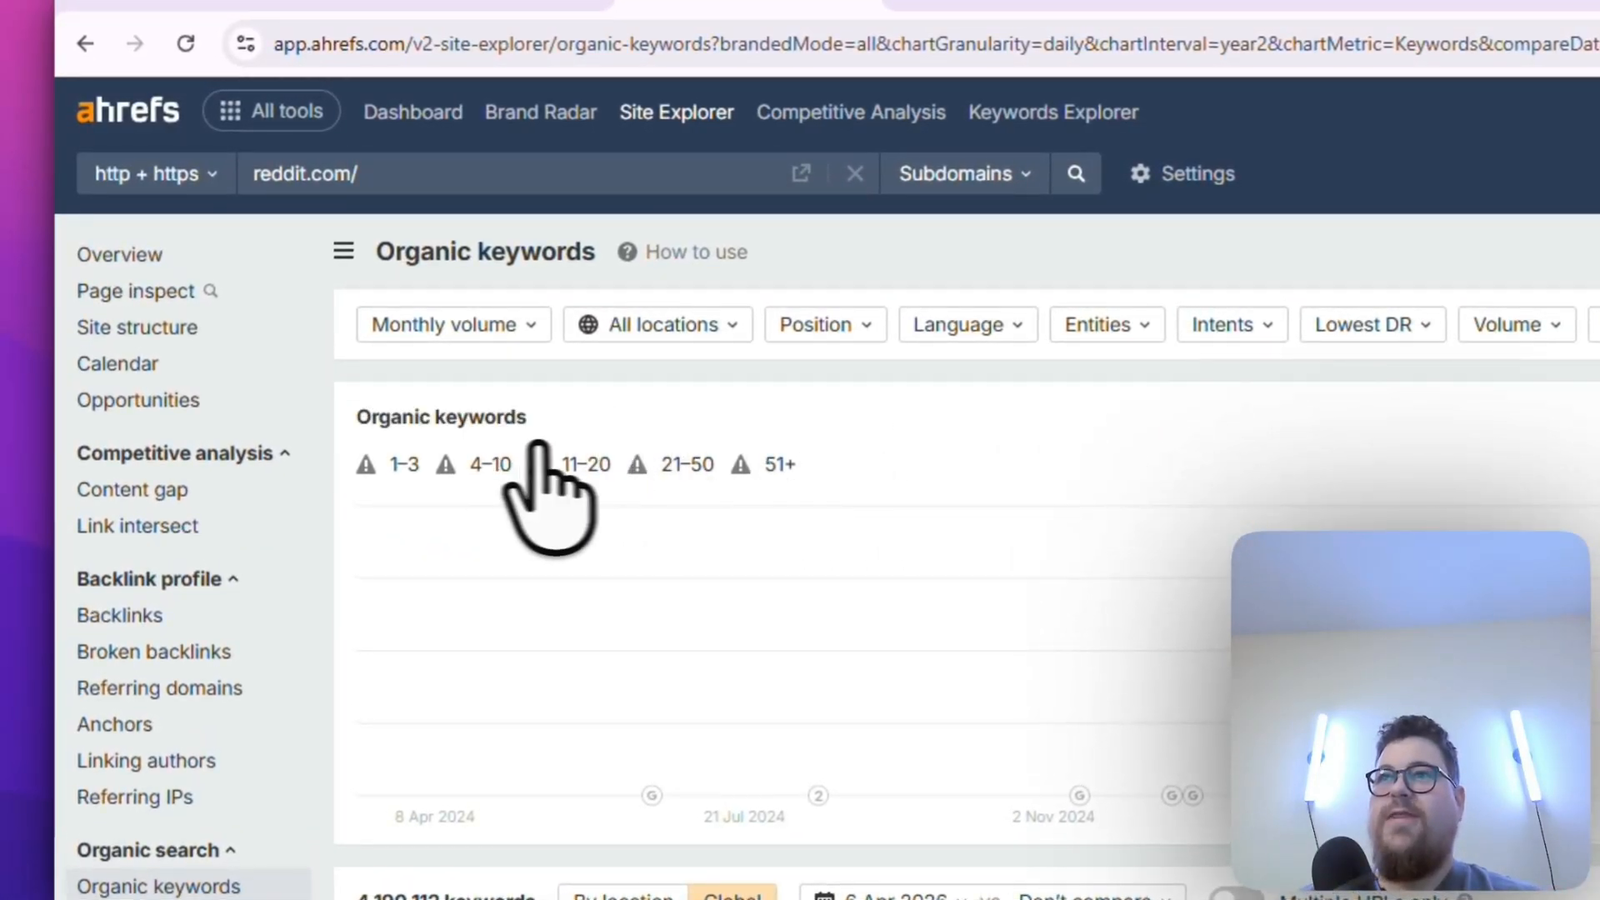Viewport: 1600px width, 900px height.
Task: Click the hamburger menu beside Organic keywords
Action: pos(343,251)
